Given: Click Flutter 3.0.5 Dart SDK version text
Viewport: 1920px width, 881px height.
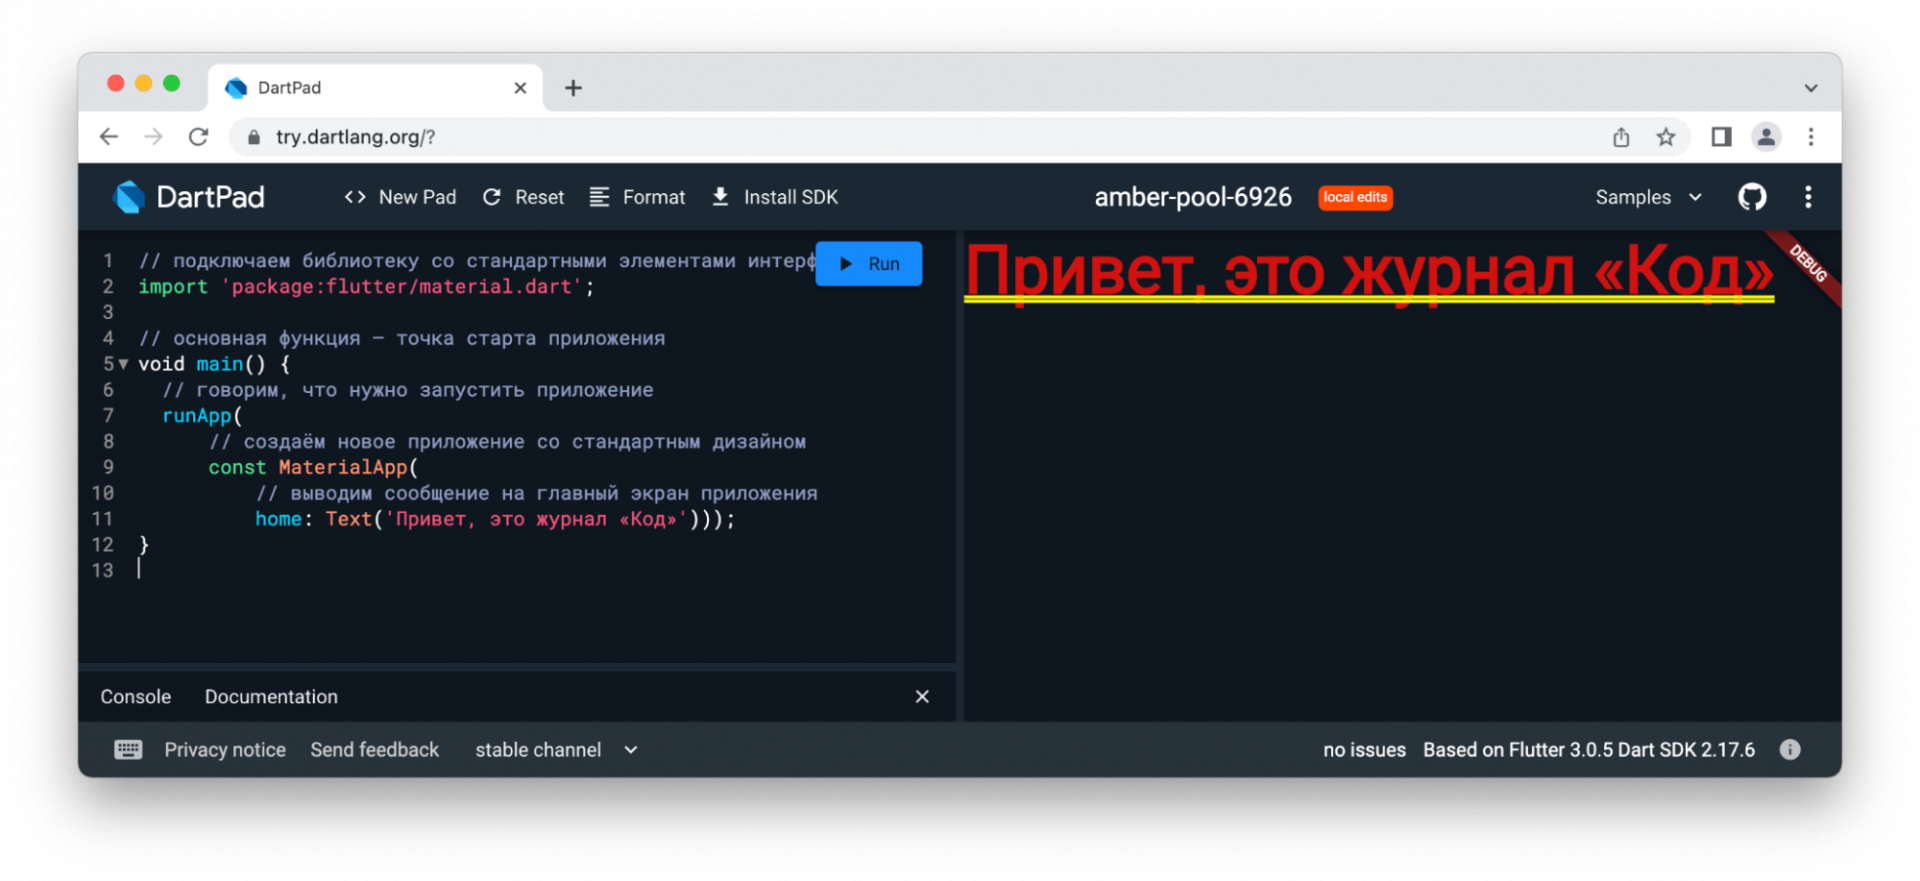Looking at the screenshot, I should (x=1589, y=750).
